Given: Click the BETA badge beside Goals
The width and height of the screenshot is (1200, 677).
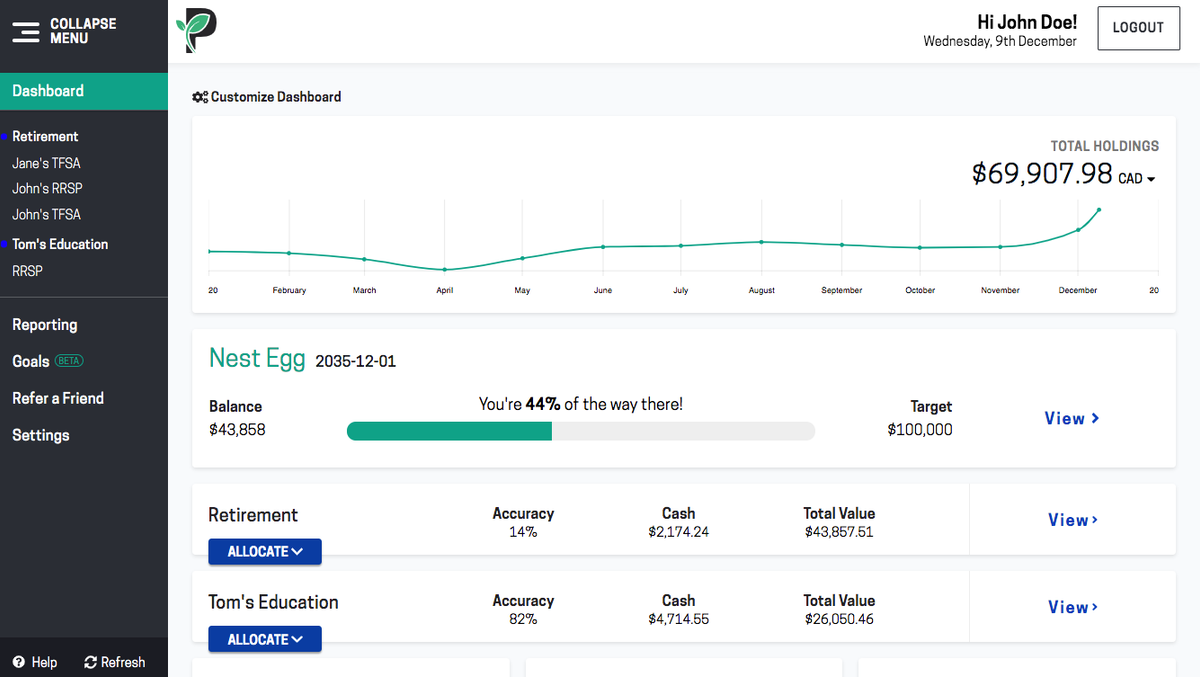Looking at the screenshot, I should click(x=69, y=361).
